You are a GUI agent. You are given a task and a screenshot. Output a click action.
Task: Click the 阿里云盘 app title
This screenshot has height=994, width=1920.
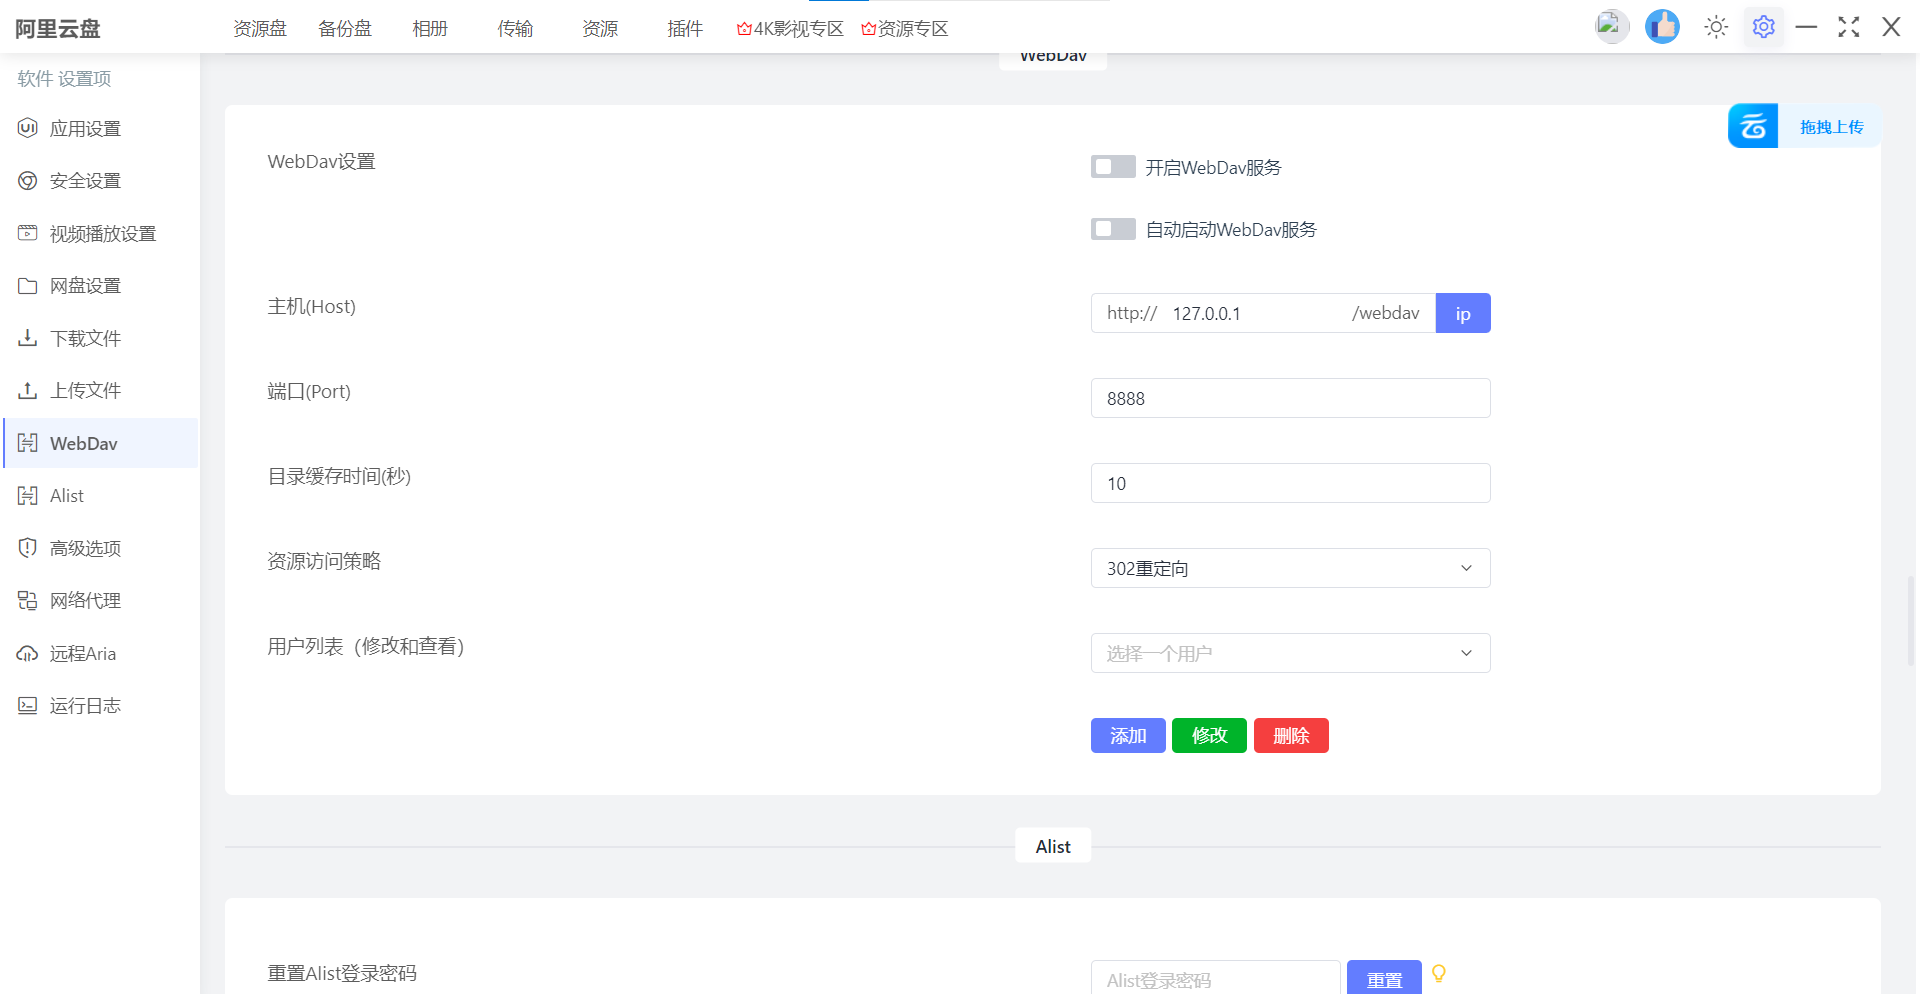point(58,29)
